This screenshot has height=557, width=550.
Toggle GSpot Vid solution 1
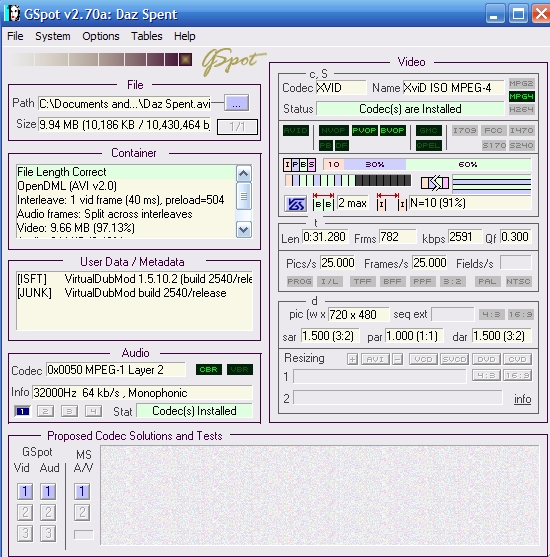point(25,492)
